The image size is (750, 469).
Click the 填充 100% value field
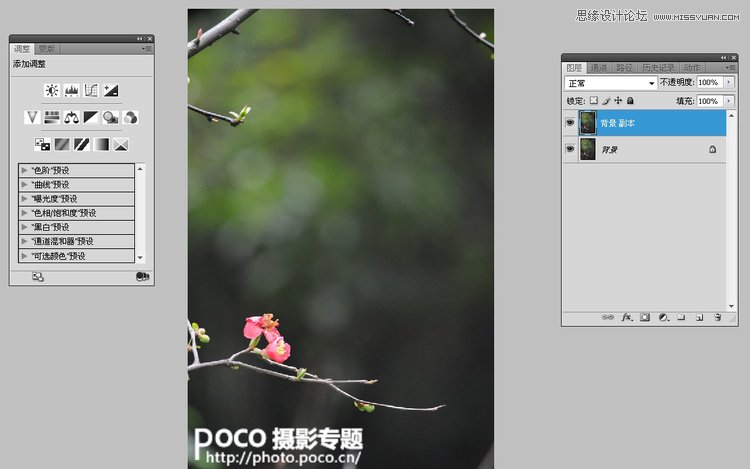710,101
